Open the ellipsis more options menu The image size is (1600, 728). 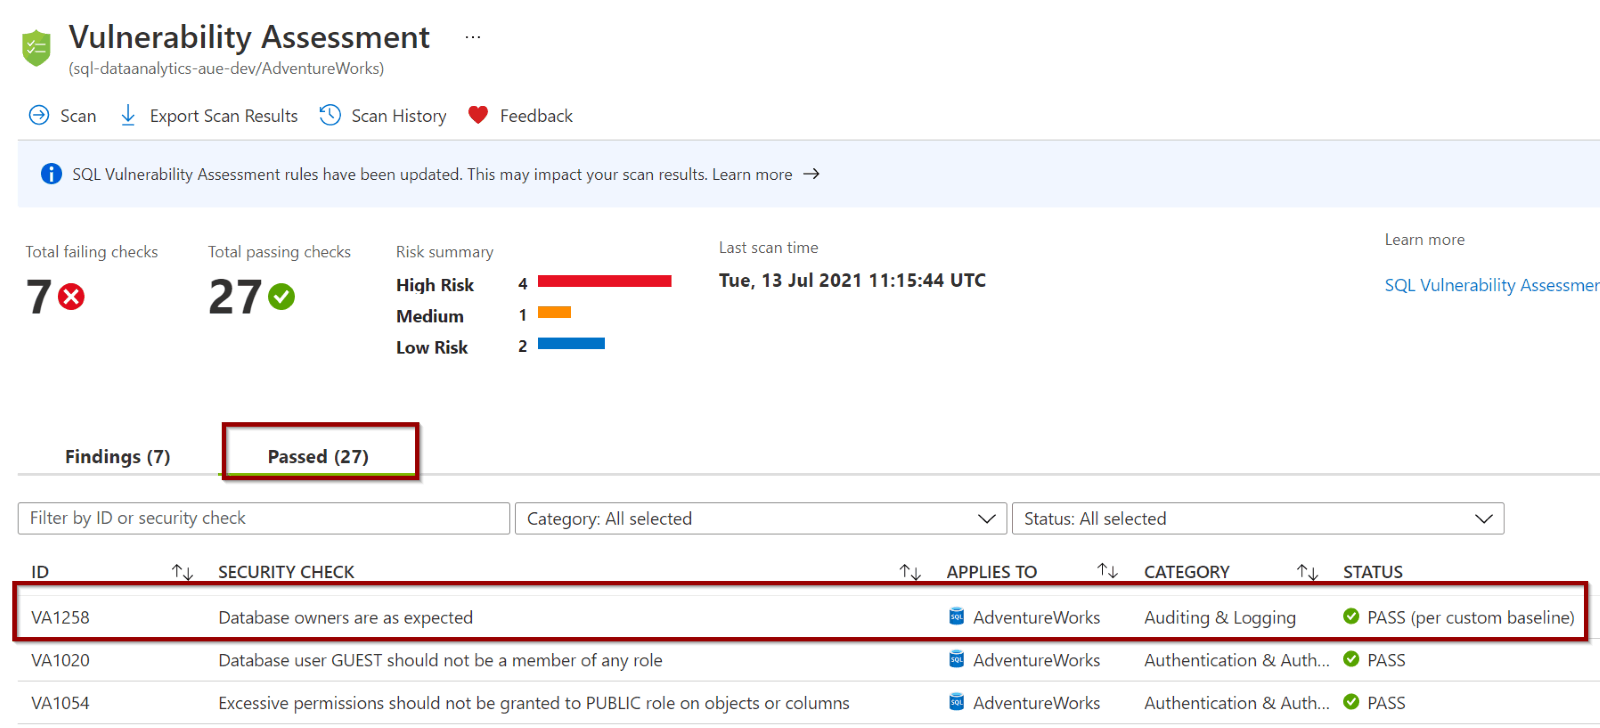pyautogui.click(x=473, y=38)
